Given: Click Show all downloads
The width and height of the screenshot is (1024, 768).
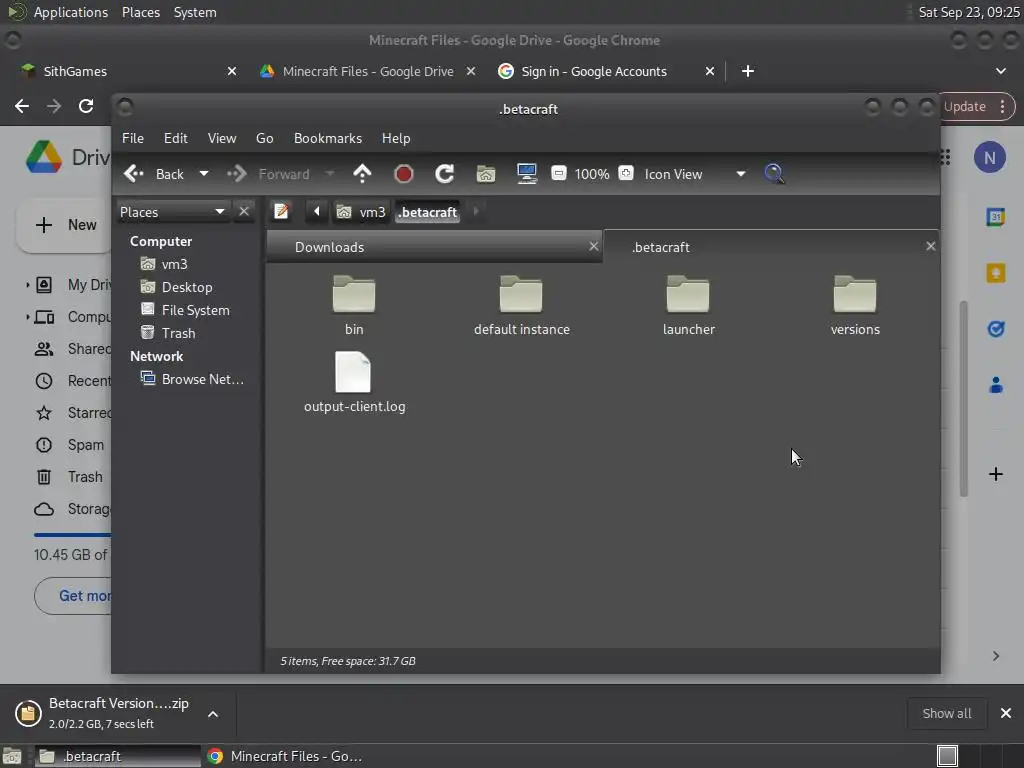Looking at the screenshot, I should (946, 714).
